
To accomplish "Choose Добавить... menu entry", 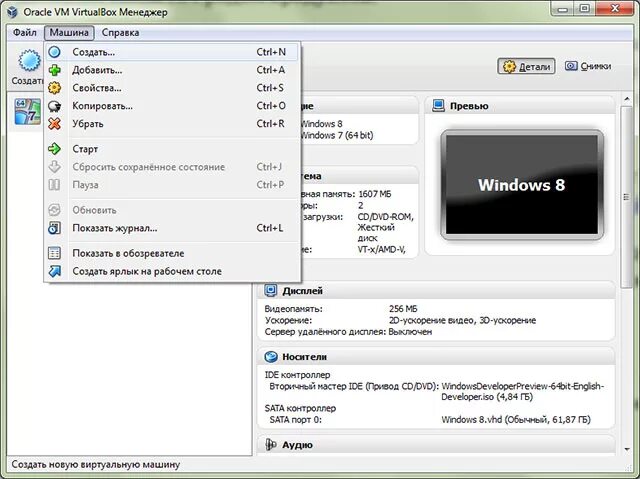I will point(172,70).
